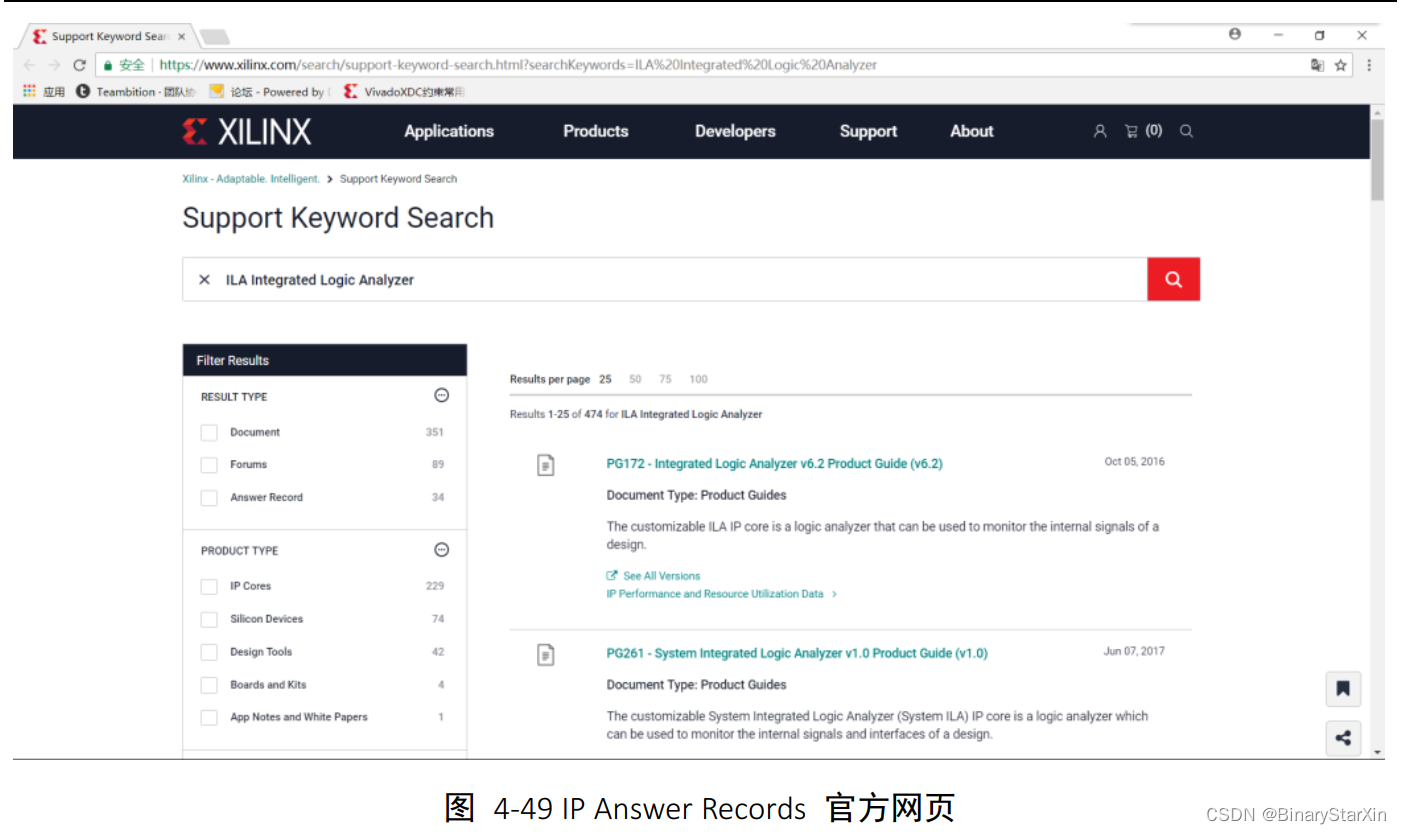Open the Developers menu
This screenshot has width=1401, height=834.
(735, 131)
